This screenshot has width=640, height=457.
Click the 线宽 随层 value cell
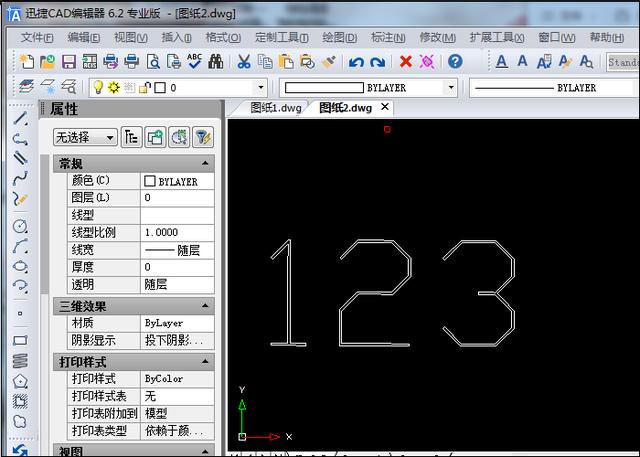[177, 250]
